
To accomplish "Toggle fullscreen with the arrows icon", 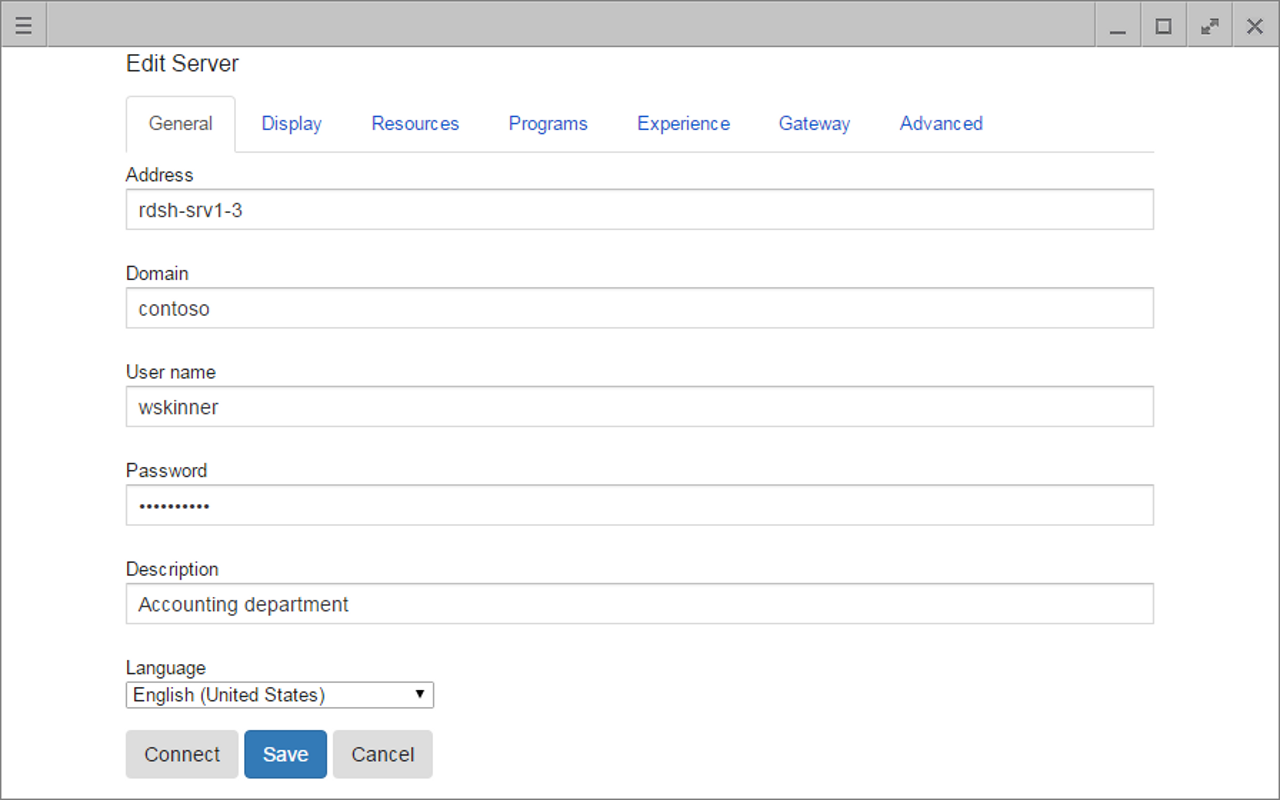I will coord(1210,26).
